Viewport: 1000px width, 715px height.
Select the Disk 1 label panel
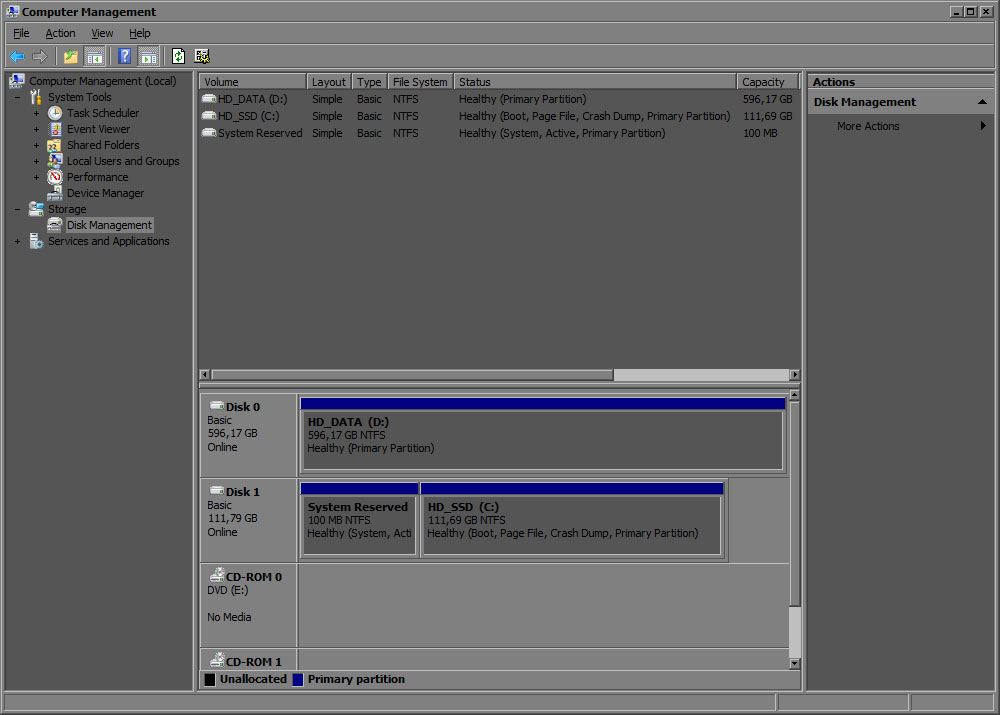[249, 520]
